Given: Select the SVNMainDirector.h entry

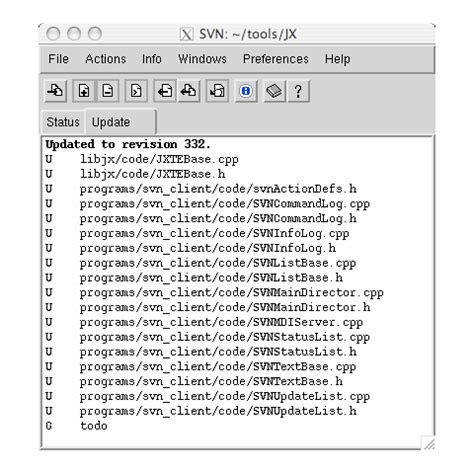Looking at the screenshot, I should coord(208,307).
